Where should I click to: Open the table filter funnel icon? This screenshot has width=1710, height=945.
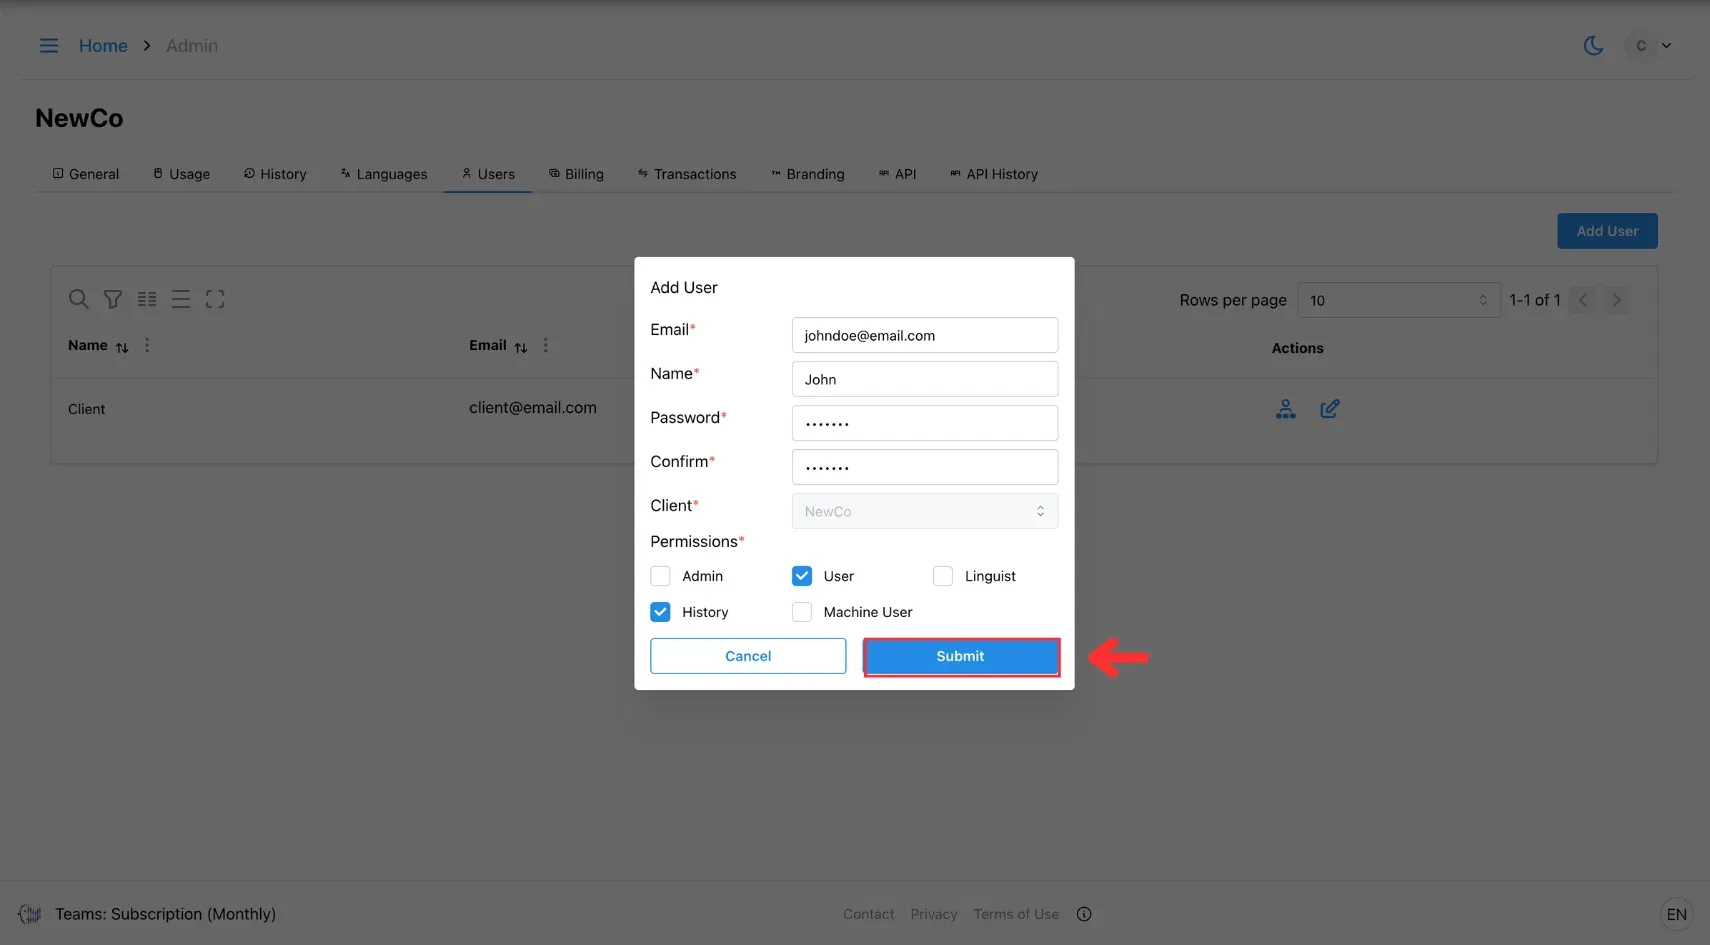[x=113, y=299]
